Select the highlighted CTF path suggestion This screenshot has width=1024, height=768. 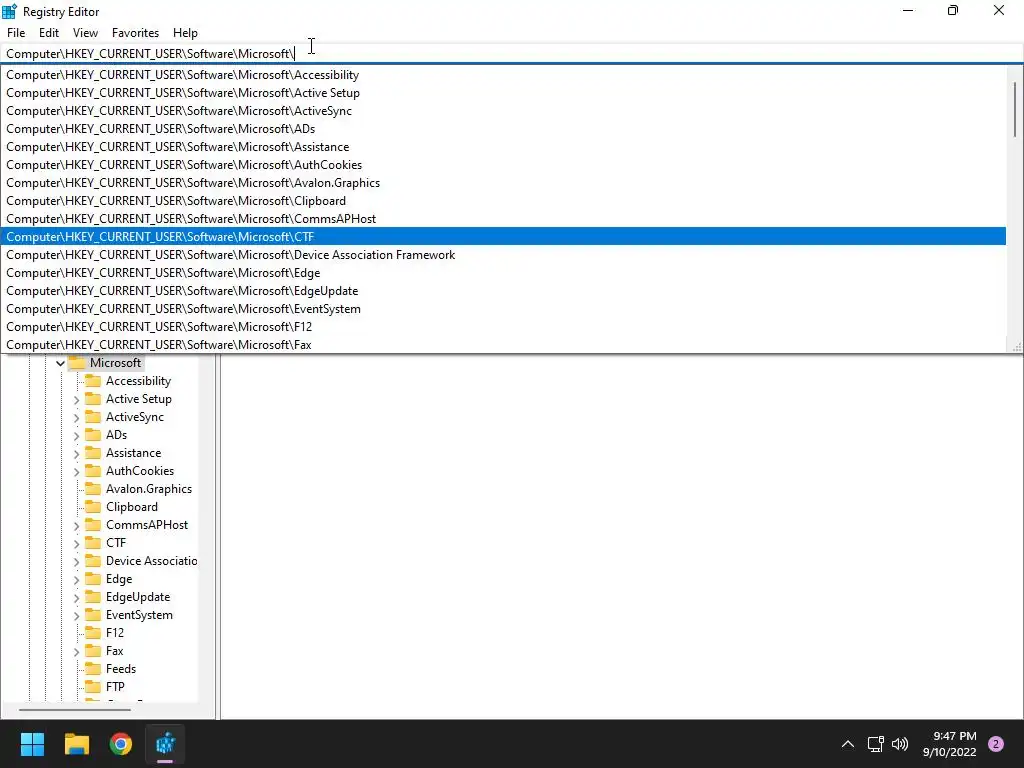pyautogui.click(x=503, y=236)
